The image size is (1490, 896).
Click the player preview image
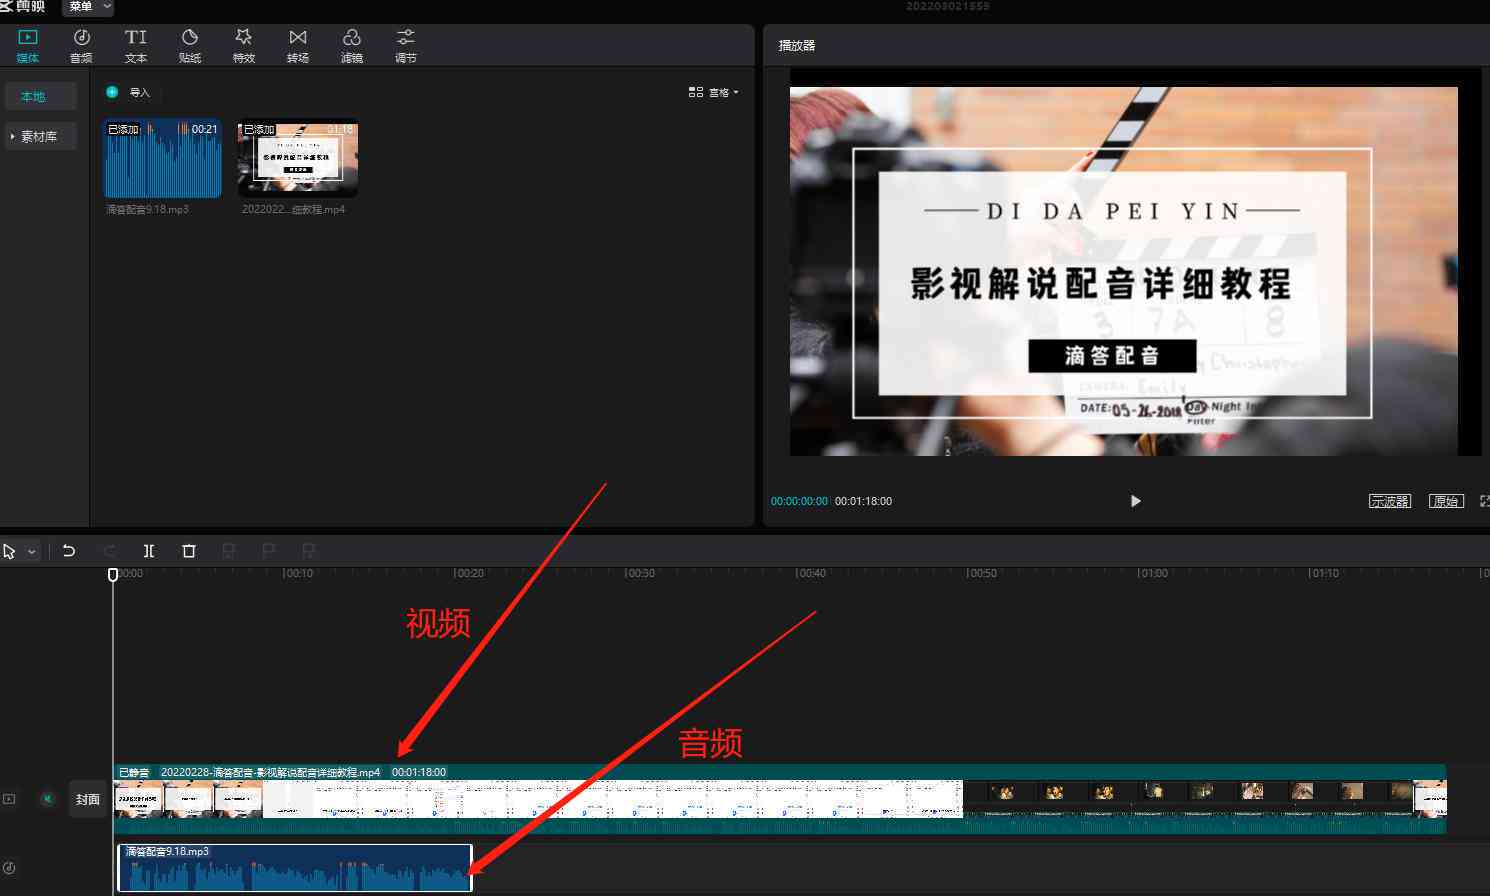pos(1123,271)
